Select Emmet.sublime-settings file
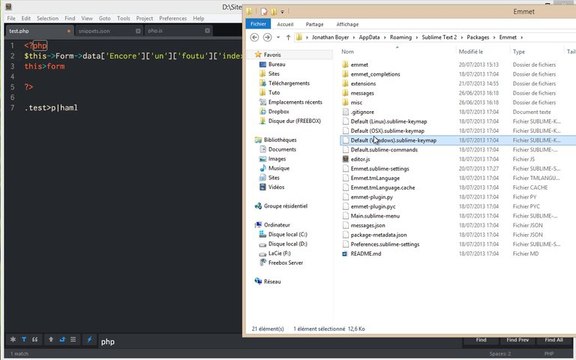 click(x=380, y=169)
